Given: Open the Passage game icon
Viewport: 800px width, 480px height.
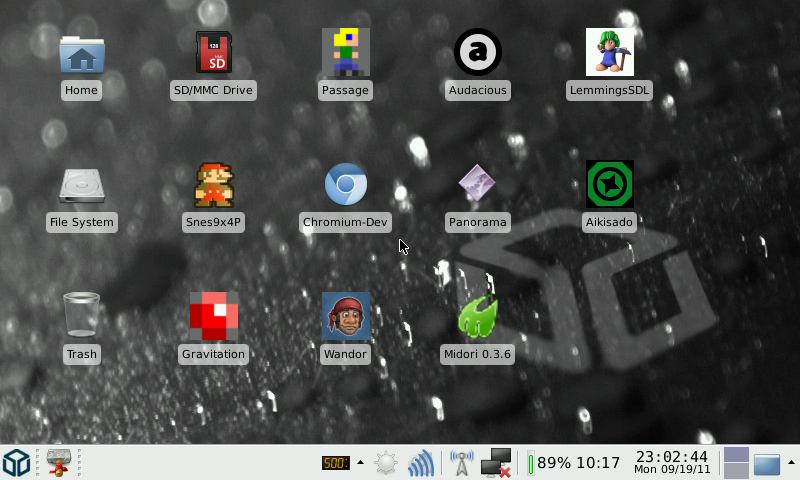Looking at the screenshot, I should (x=345, y=53).
